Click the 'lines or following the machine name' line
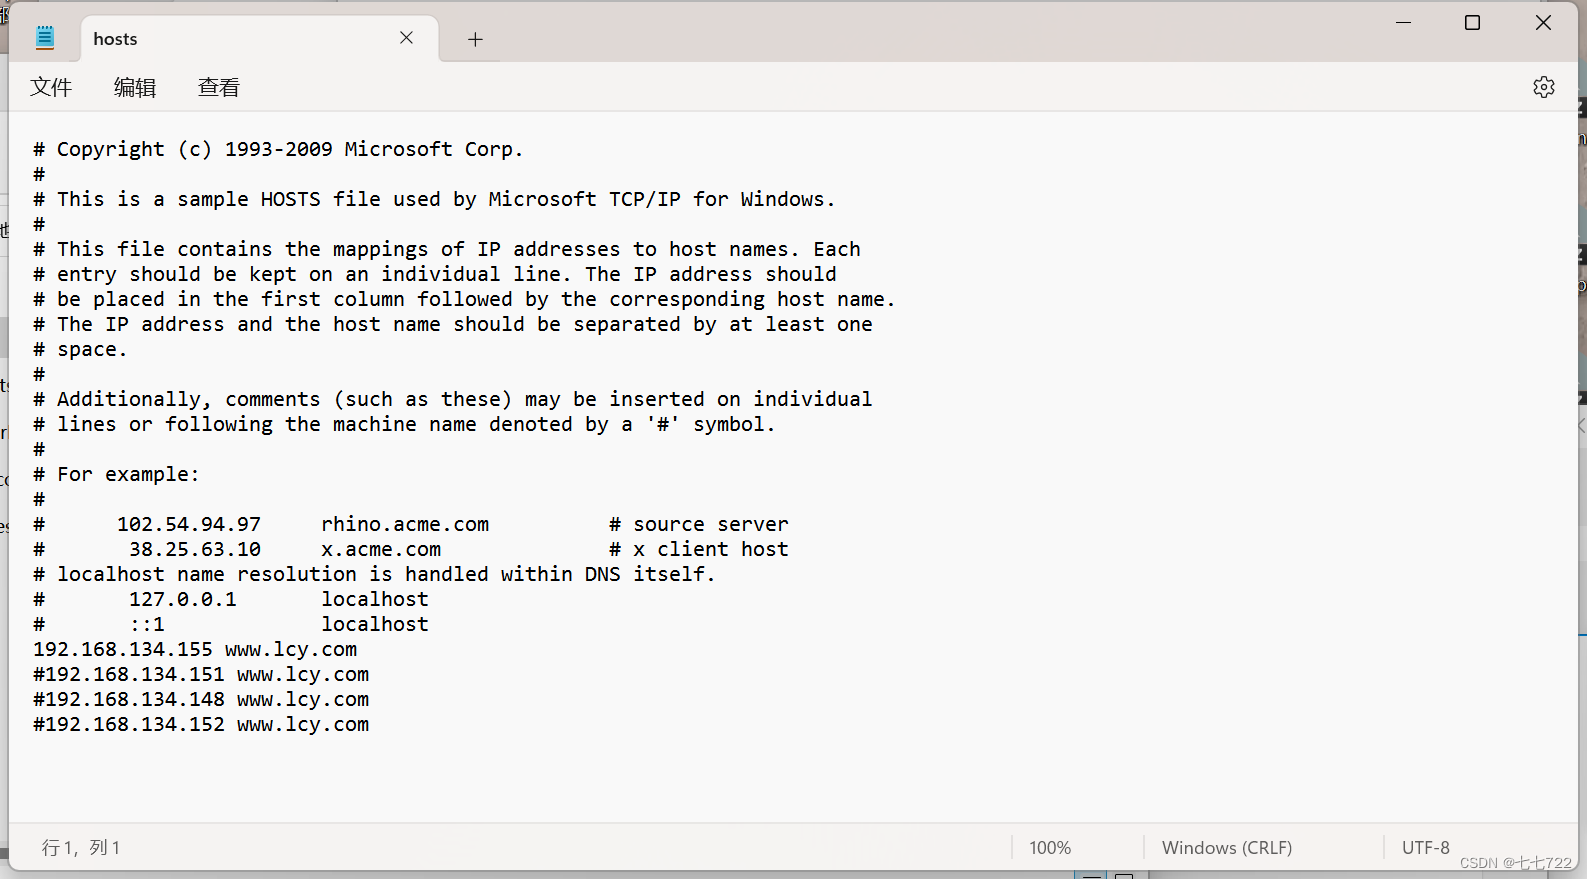The image size is (1587, 879). 404,424
